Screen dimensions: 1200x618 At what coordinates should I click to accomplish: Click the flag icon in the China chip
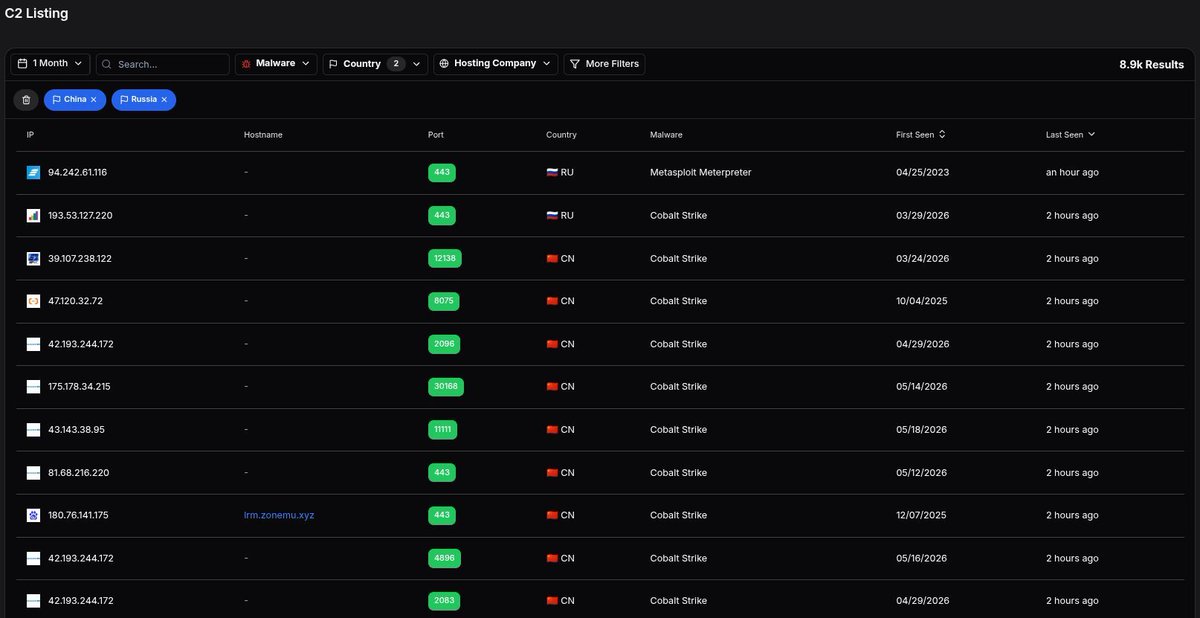56,100
